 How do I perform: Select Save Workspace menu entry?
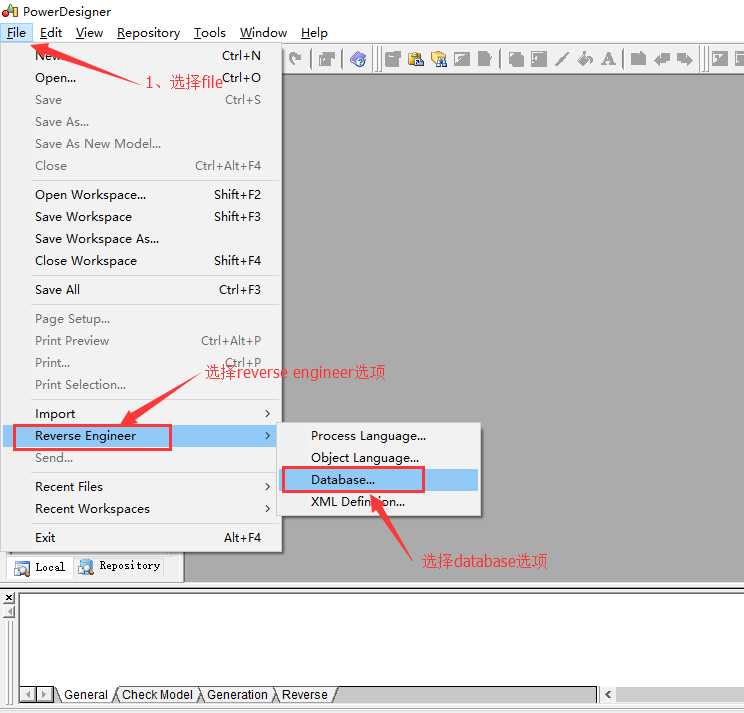(142, 217)
